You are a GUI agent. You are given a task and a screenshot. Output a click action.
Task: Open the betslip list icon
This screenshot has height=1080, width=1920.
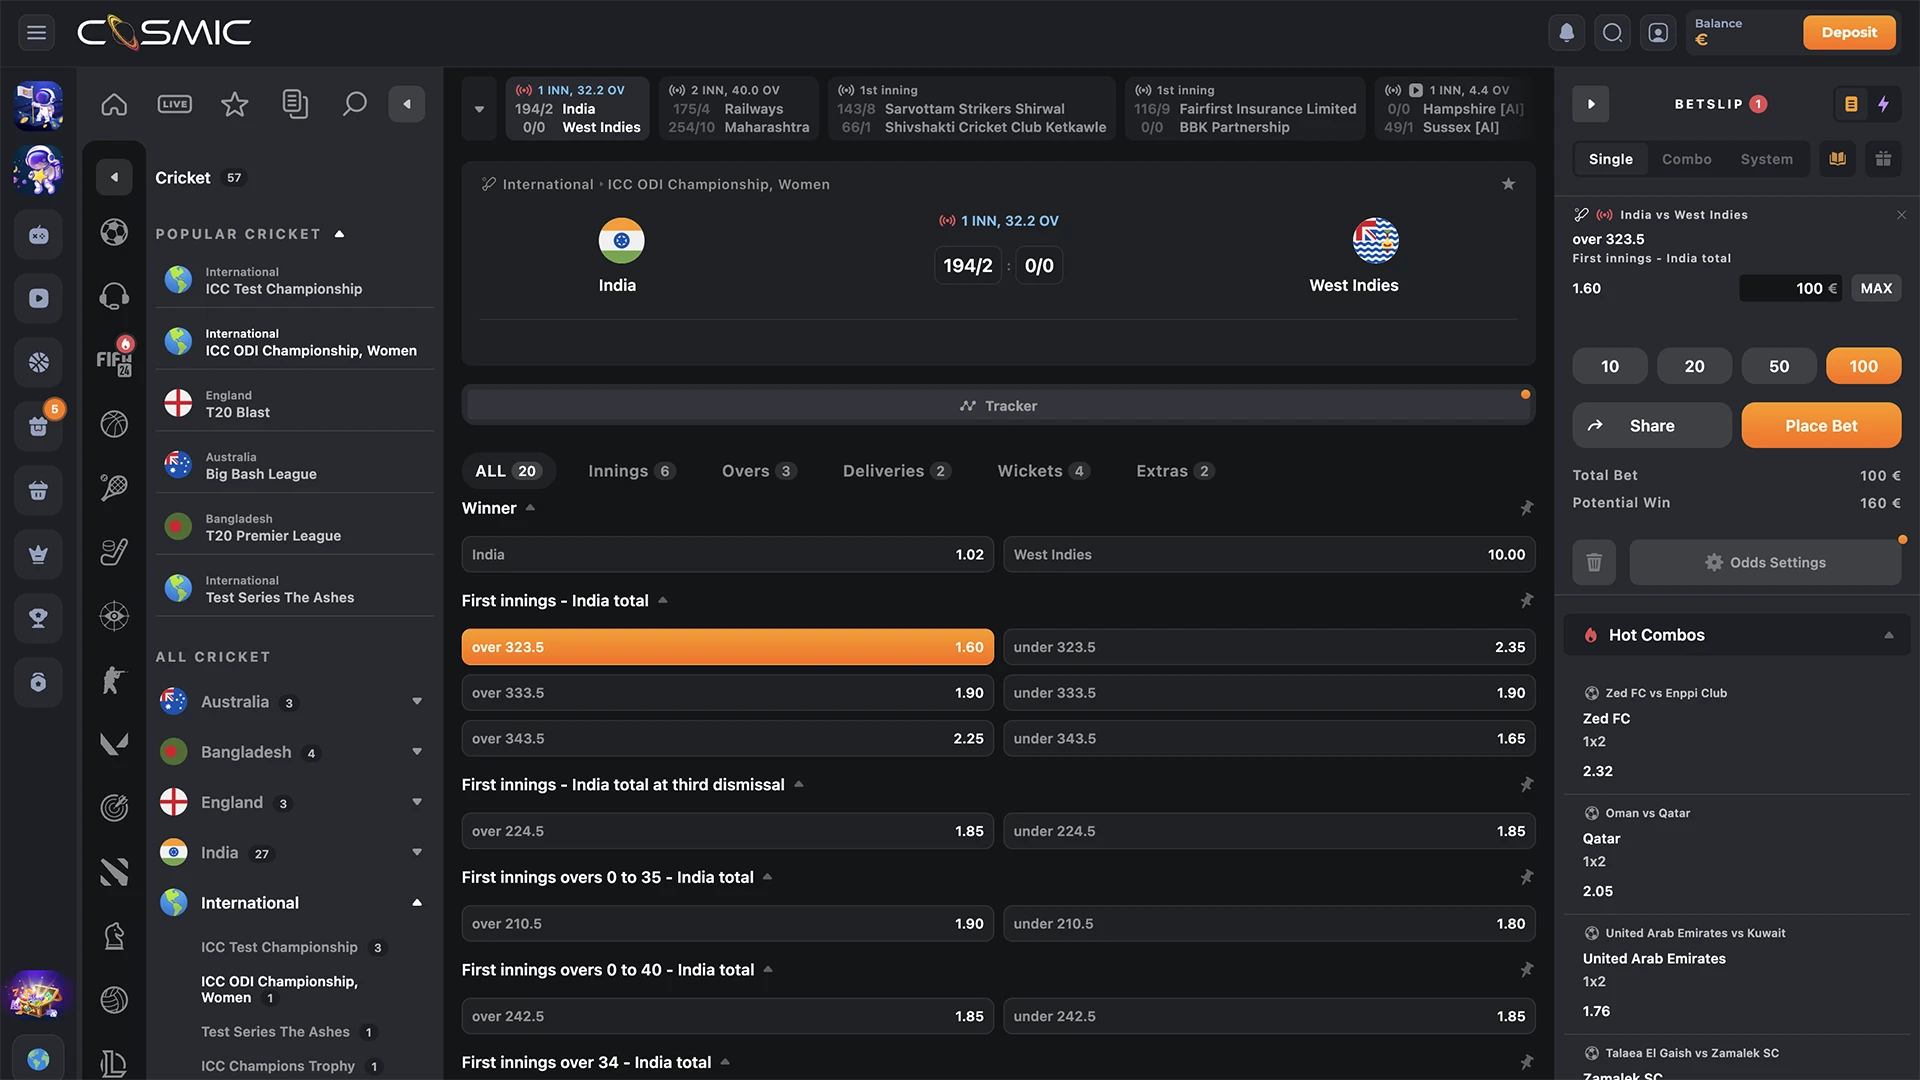click(1851, 104)
